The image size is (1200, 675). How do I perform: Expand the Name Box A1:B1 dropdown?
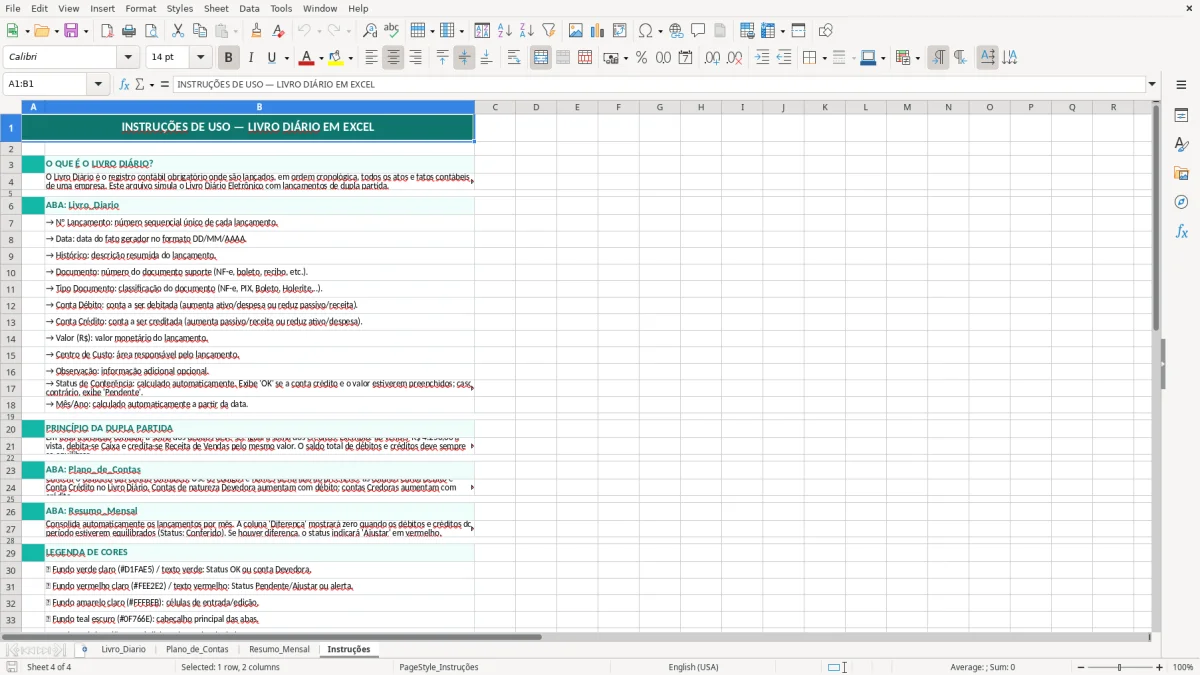click(98, 85)
